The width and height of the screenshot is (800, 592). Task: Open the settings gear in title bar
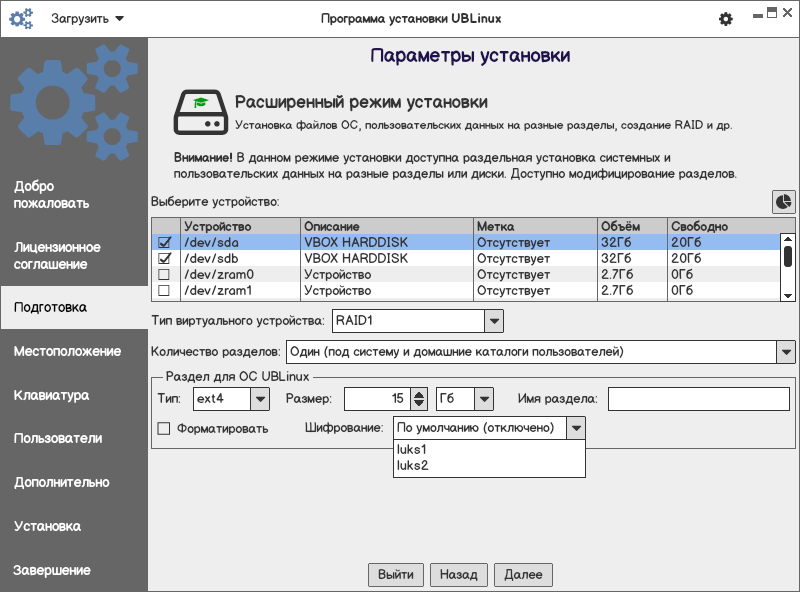726,19
